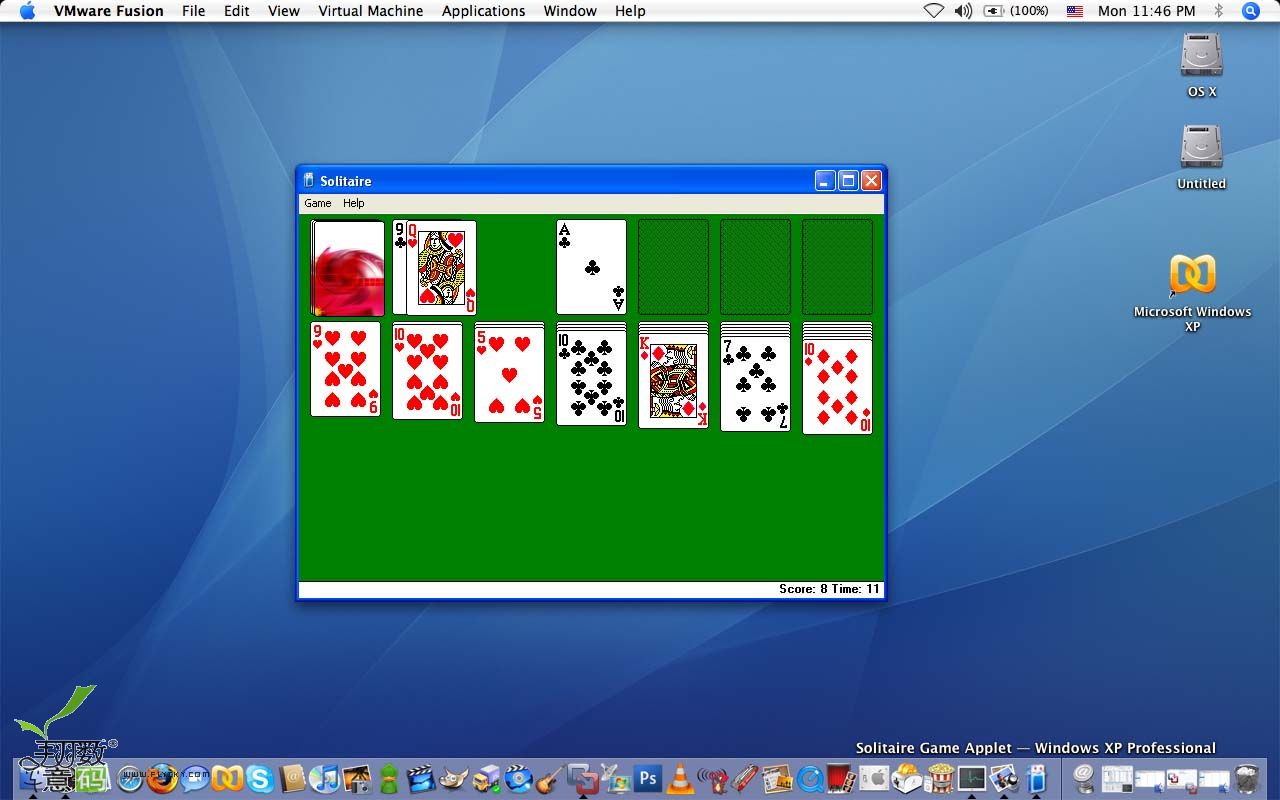Open the Applications menu
The image size is (1280, 800).
[484, 11]
